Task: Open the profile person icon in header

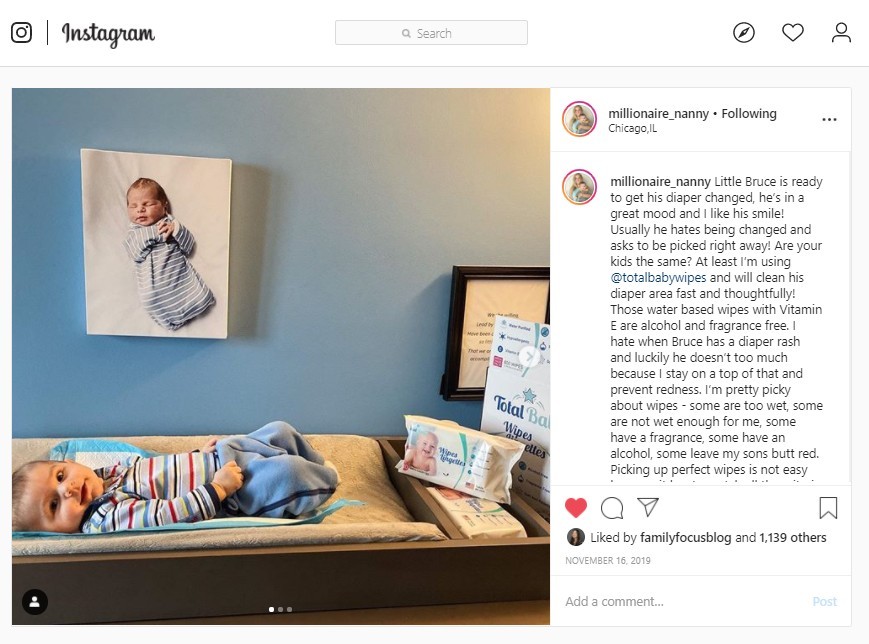Action: (x=841, y=33)
